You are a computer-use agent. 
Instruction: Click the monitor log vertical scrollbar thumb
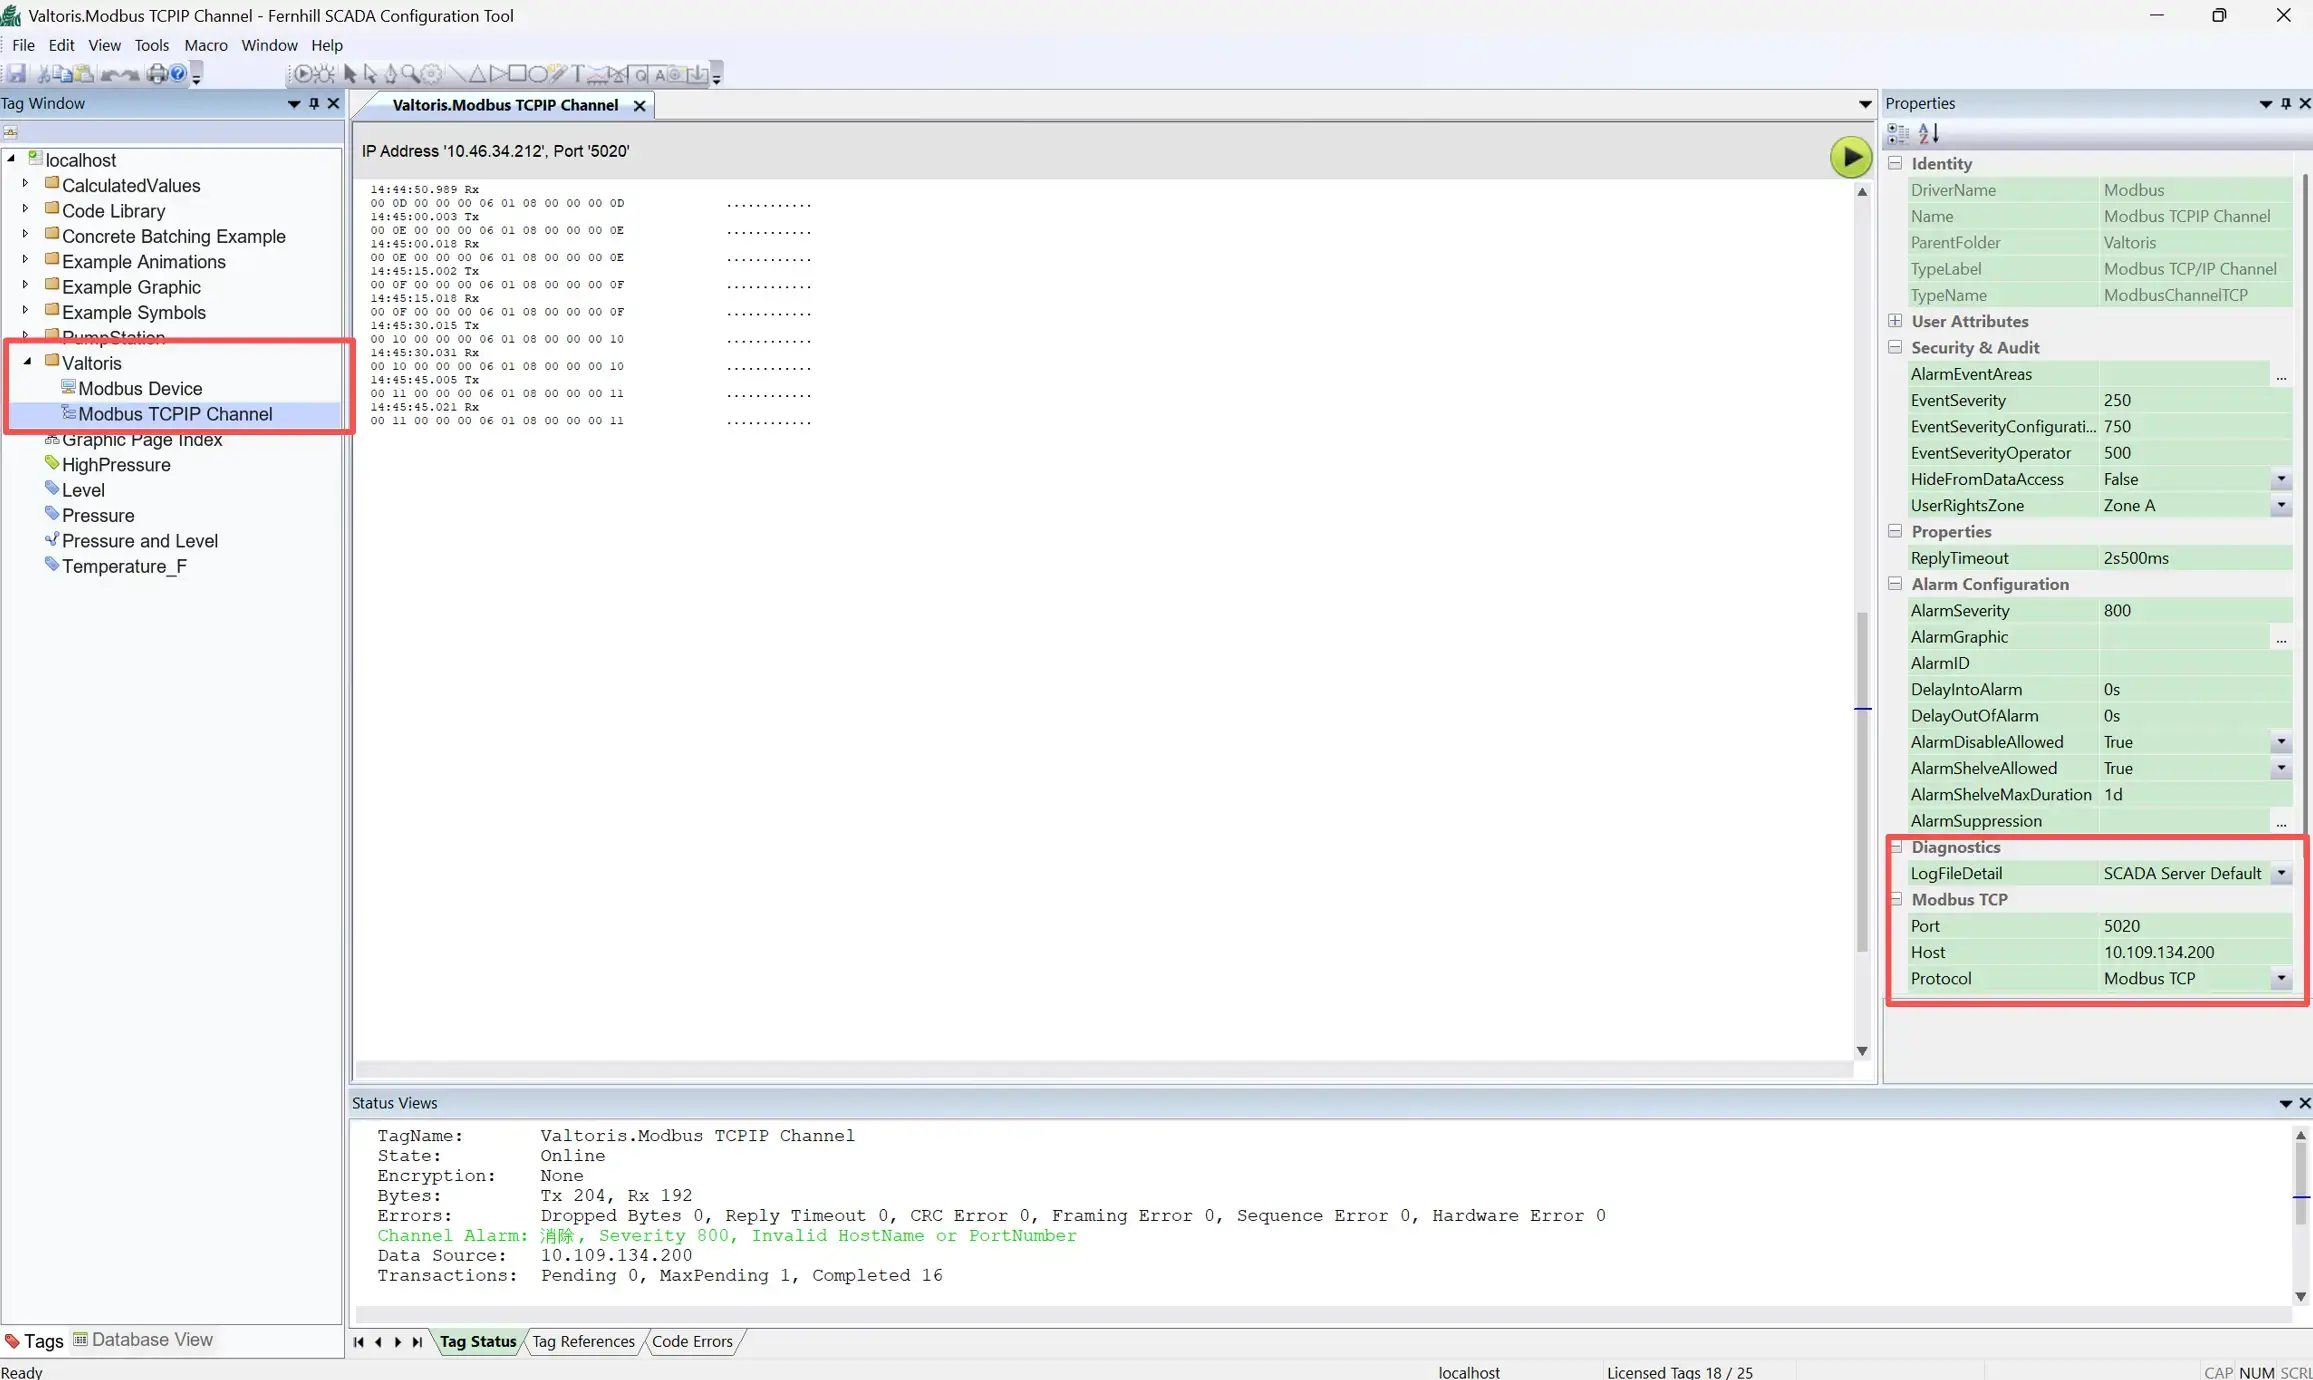1862,780
